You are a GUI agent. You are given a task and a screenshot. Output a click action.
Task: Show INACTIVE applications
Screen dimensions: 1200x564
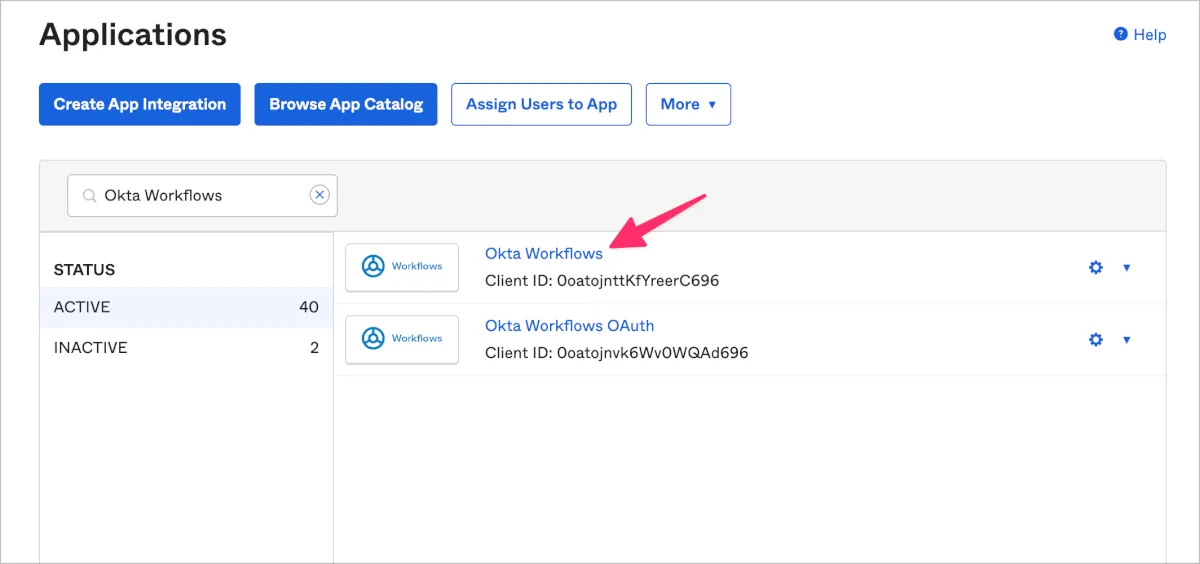click(185, 348)
